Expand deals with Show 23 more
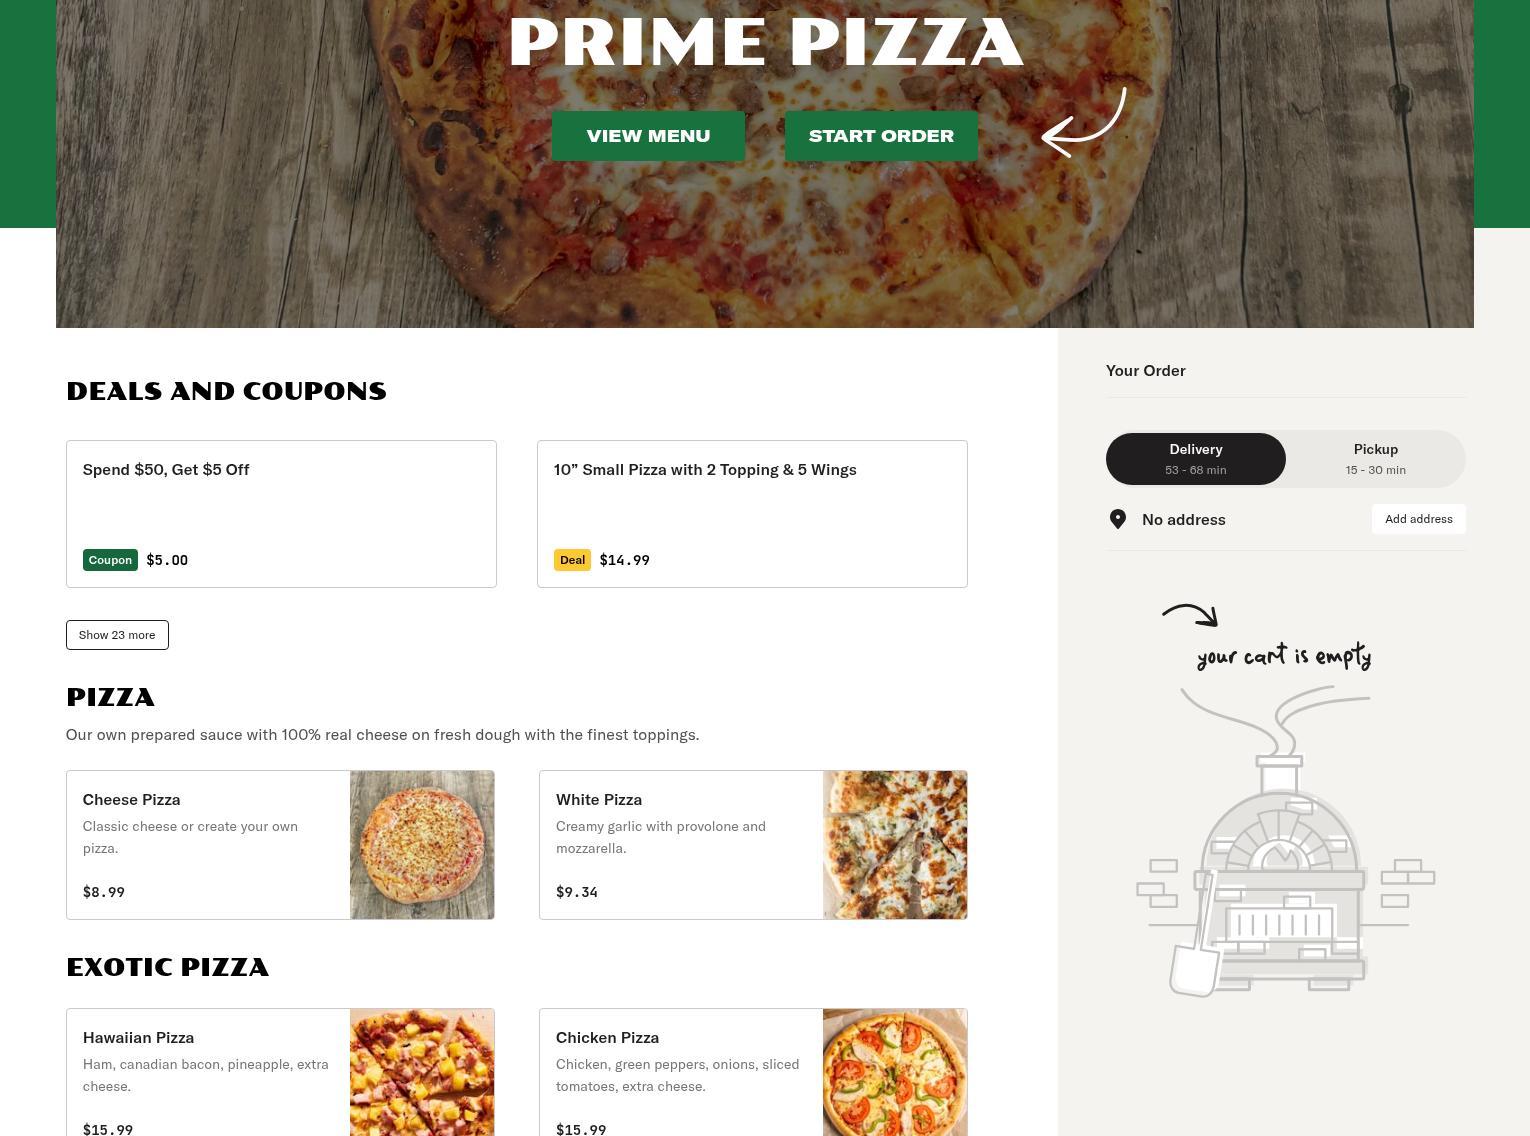Image resolution: width=1530 pixels, height=1136 pixels. (x=117, y=635)
